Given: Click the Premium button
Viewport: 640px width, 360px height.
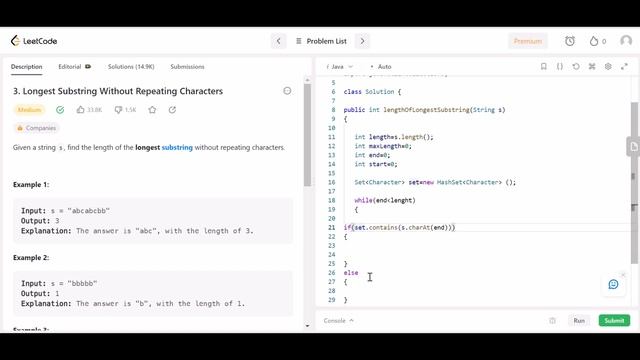Looking at the screenshot, I should [x=527, y=41].
